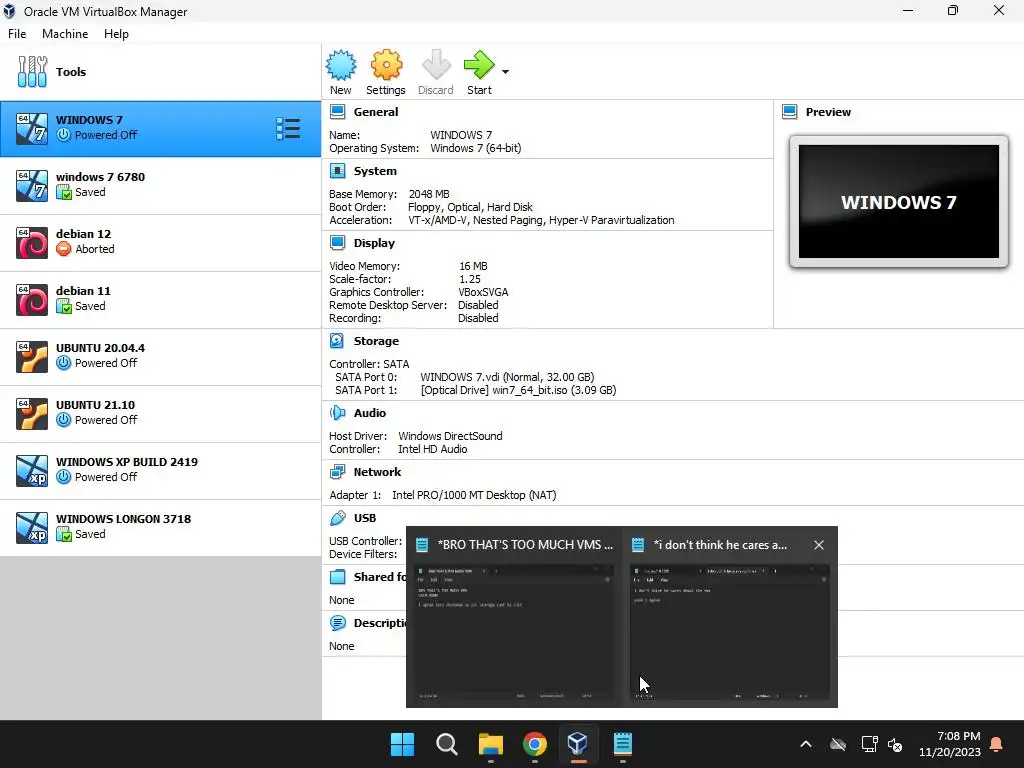Screen dimensions: 1024x768
Task: Open the Storage section header
Action: 376,341
